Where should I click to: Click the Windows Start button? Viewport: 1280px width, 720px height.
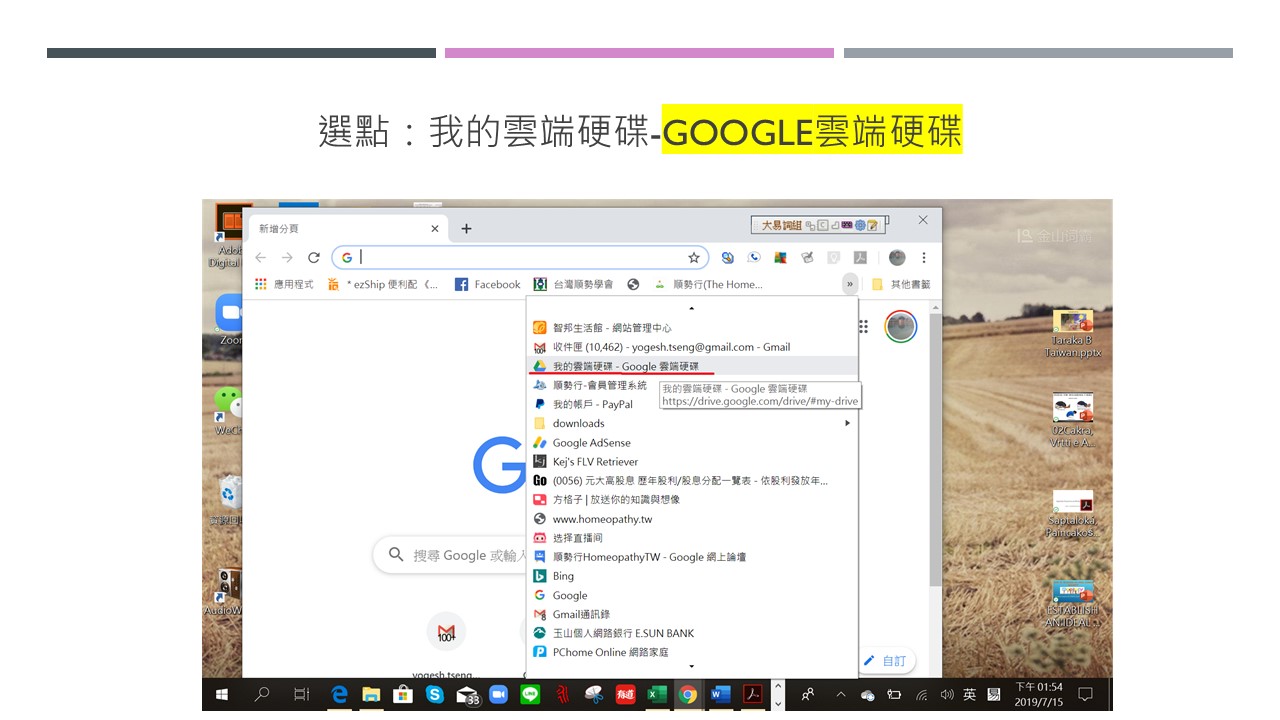click(x=221, y=694)
